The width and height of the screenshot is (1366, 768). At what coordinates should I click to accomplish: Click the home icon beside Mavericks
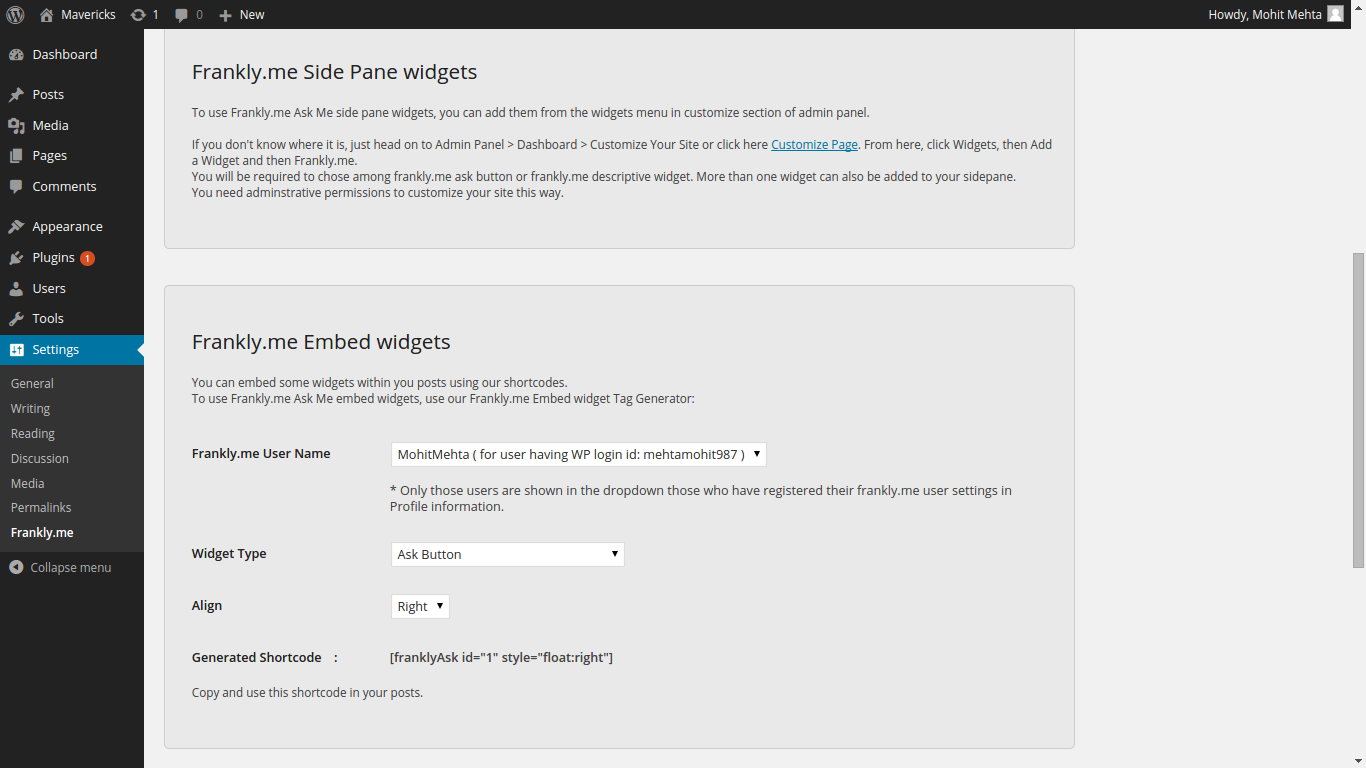[46, 14]
